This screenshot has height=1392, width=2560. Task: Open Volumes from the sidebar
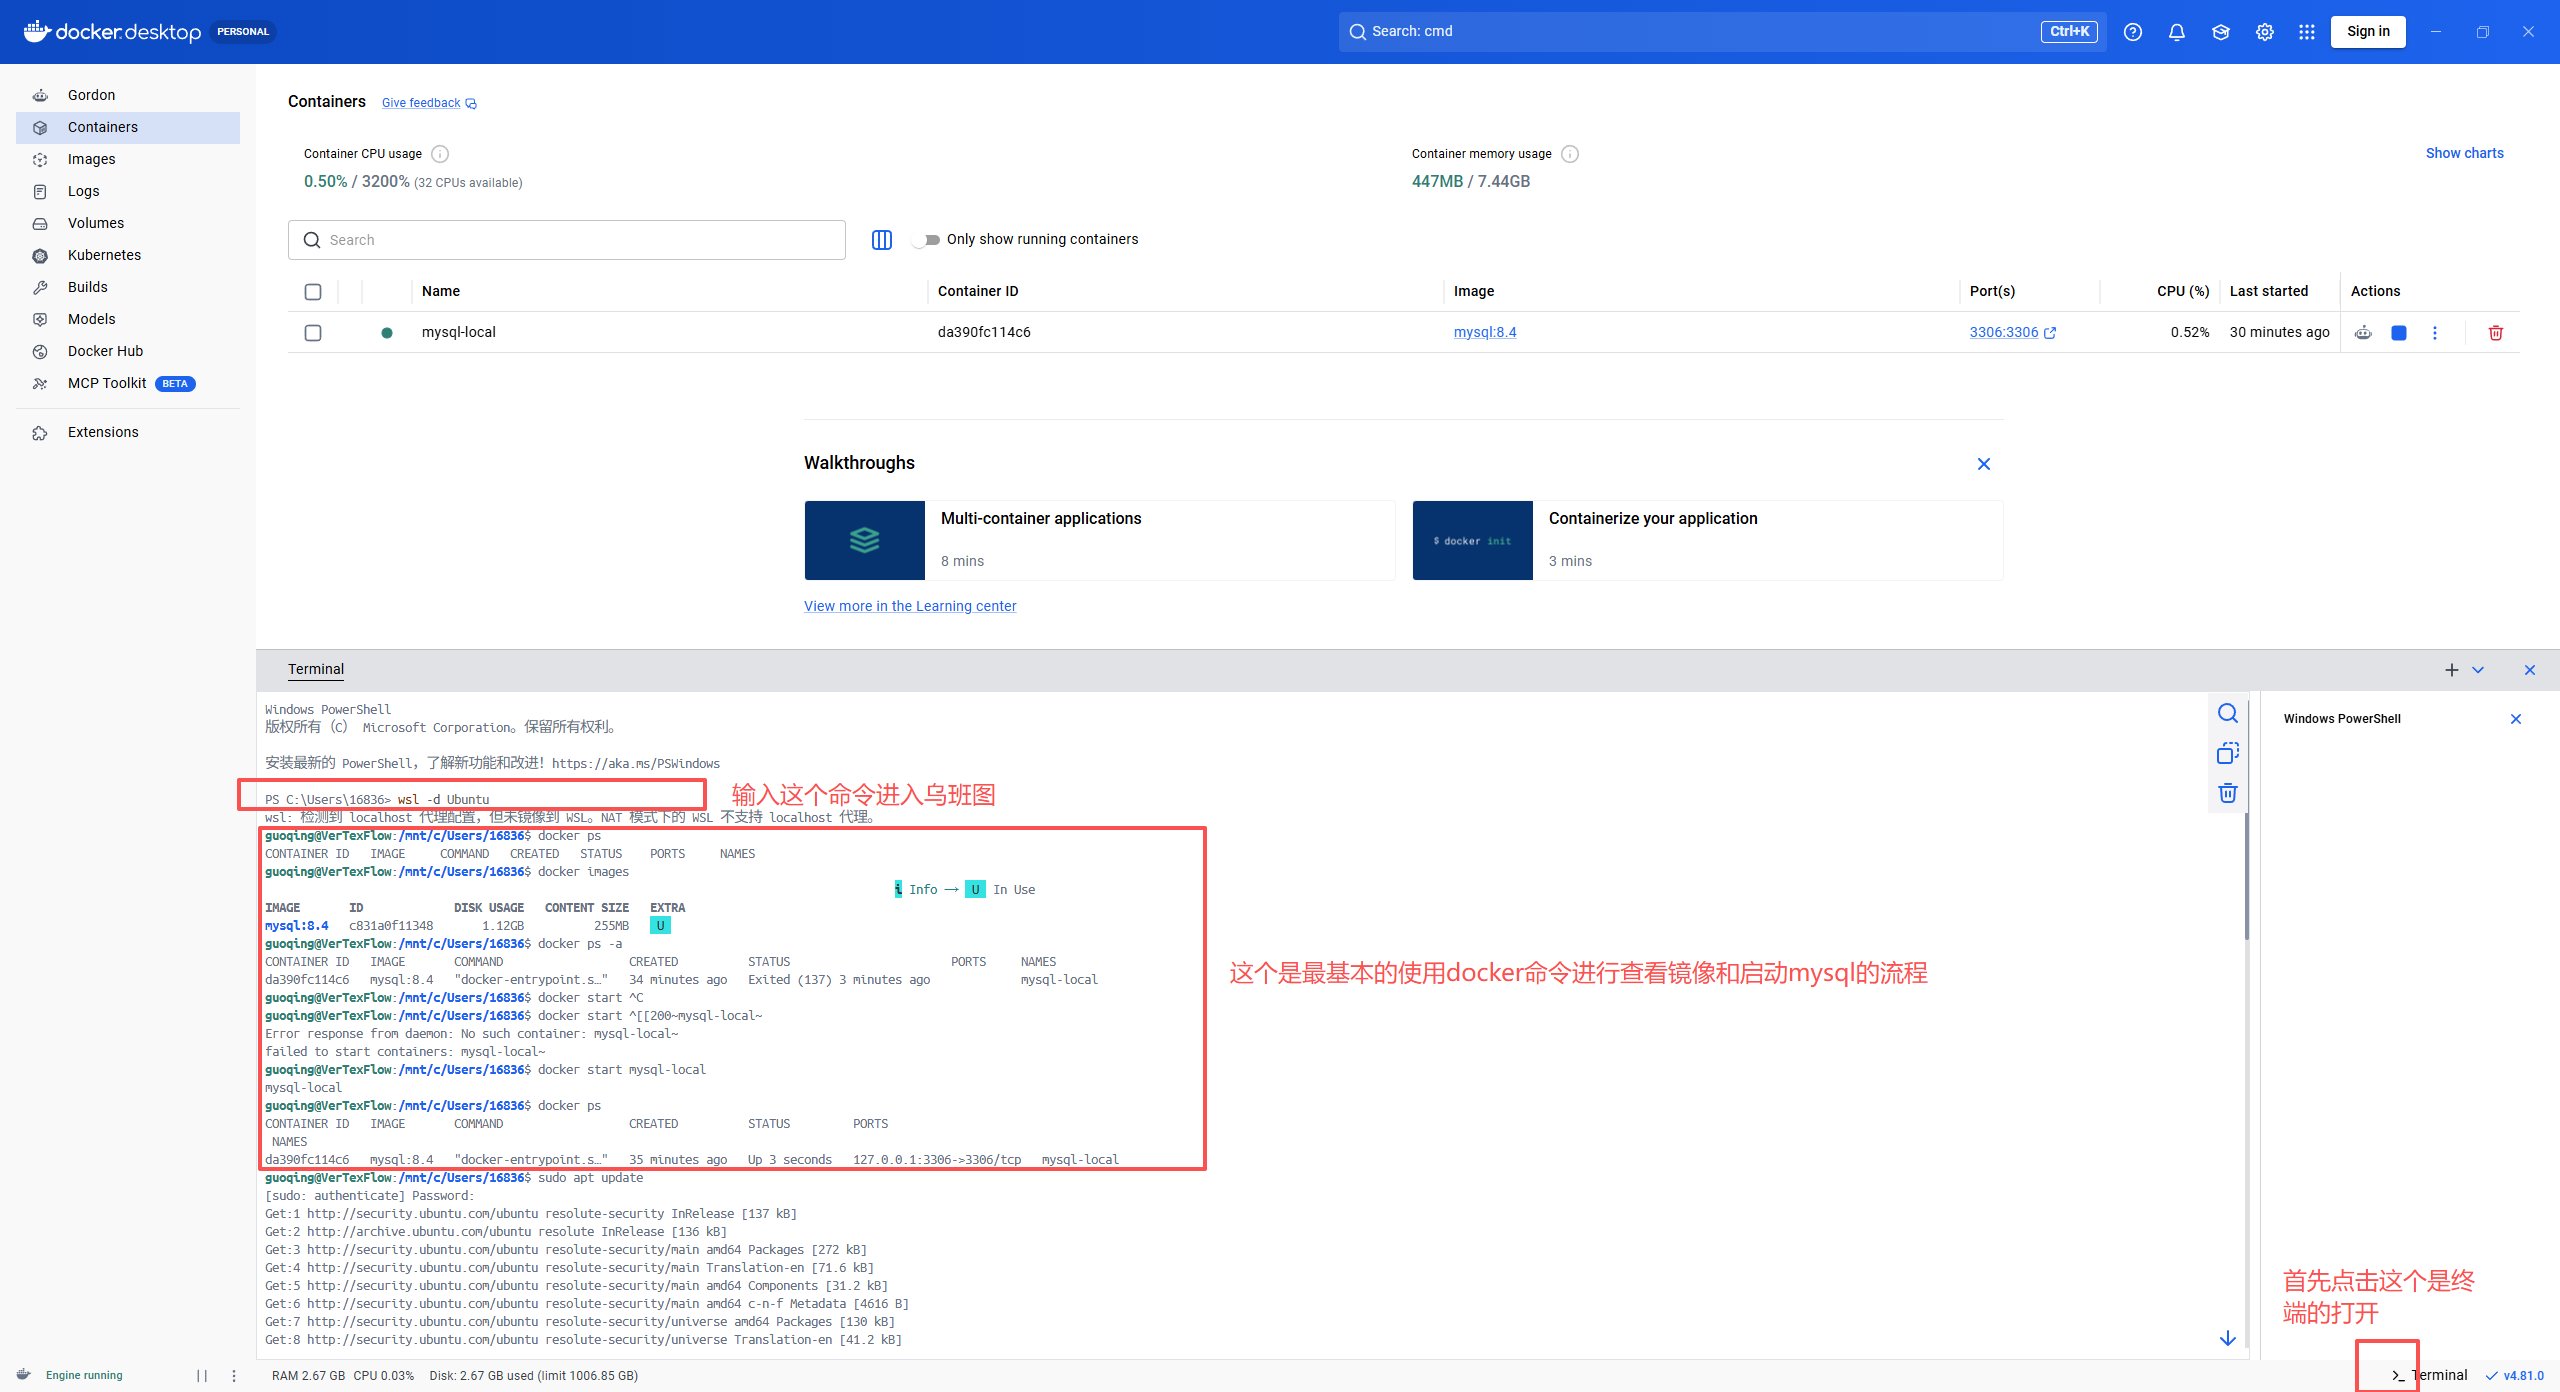128,223
